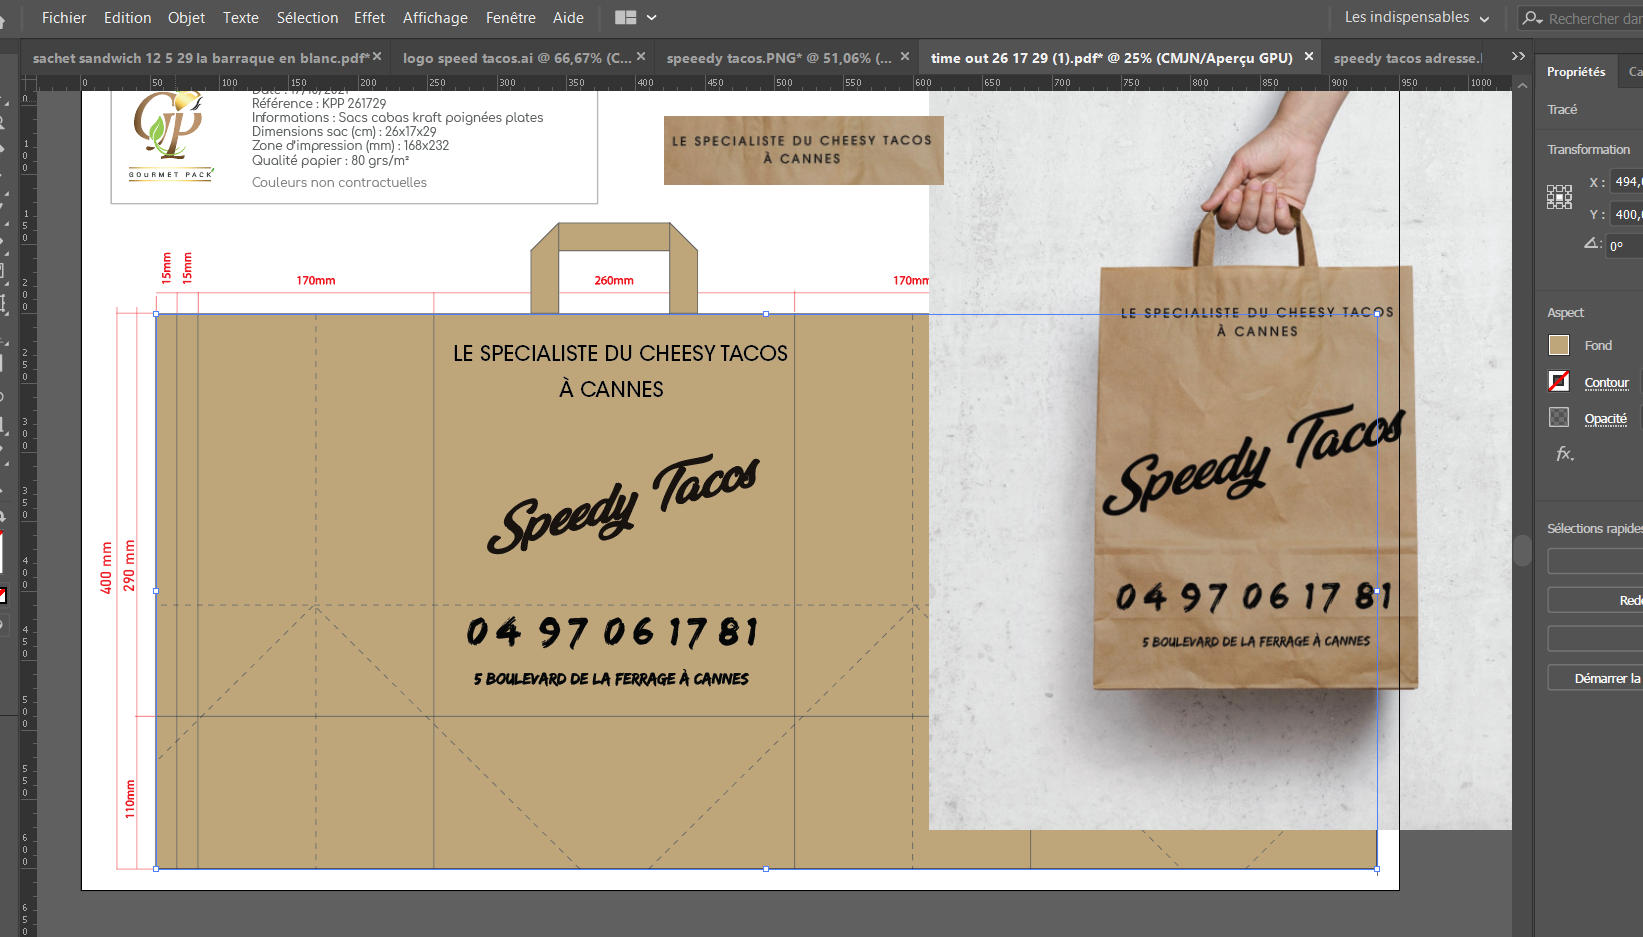This screenshot has width=1643, height=937.
Task: Click the vertical canvas scrollbar thumb
Action: pos(1522,551)
